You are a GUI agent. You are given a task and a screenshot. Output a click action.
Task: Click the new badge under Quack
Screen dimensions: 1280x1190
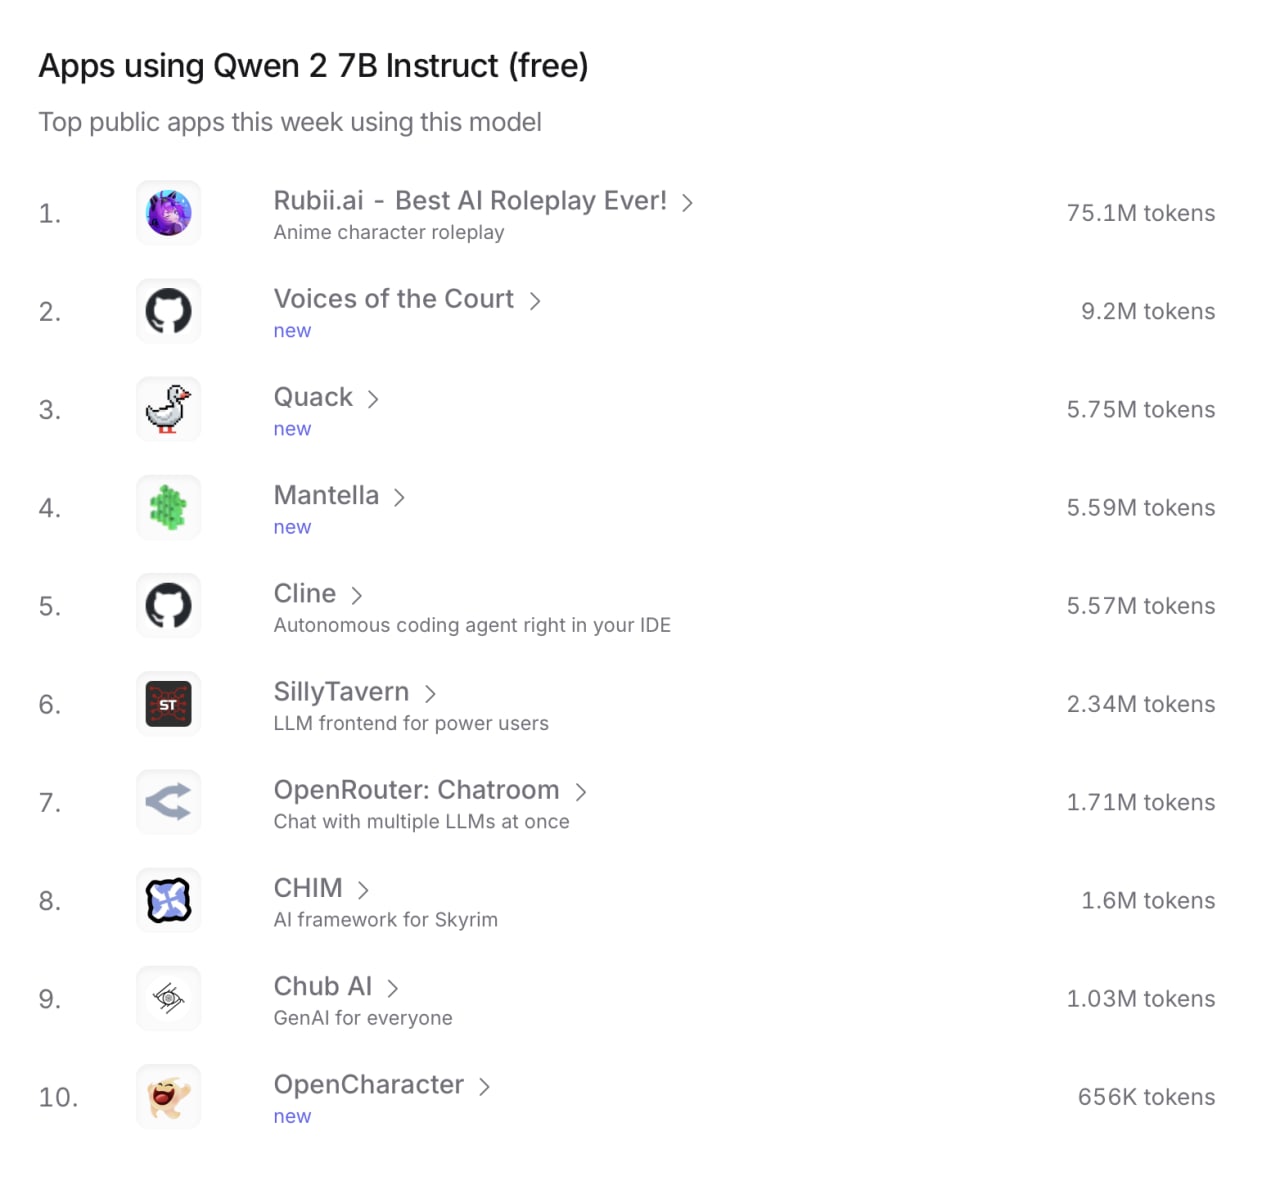tap(292, 428)
